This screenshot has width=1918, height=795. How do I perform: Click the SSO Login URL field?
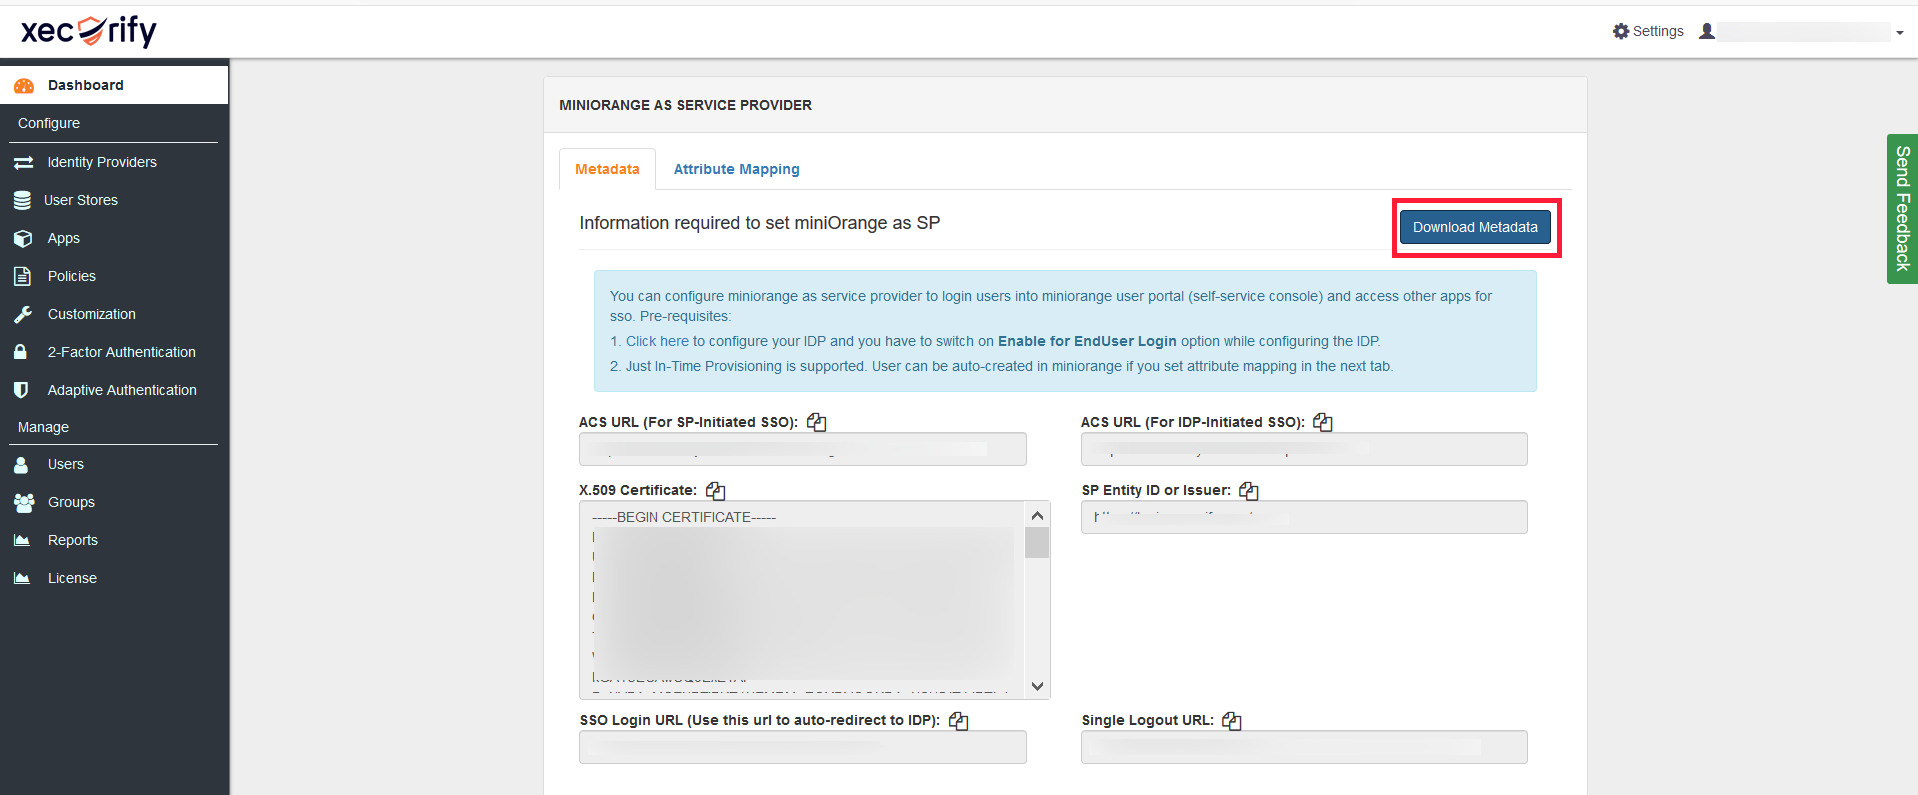803,747
